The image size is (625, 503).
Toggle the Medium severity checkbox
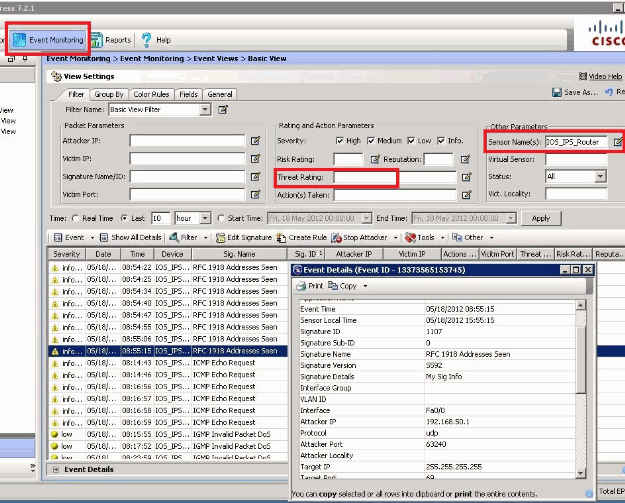371,140
